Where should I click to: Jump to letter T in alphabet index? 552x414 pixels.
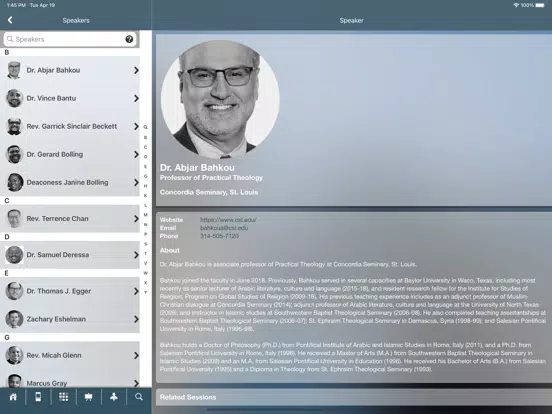(x=145, y=254)
